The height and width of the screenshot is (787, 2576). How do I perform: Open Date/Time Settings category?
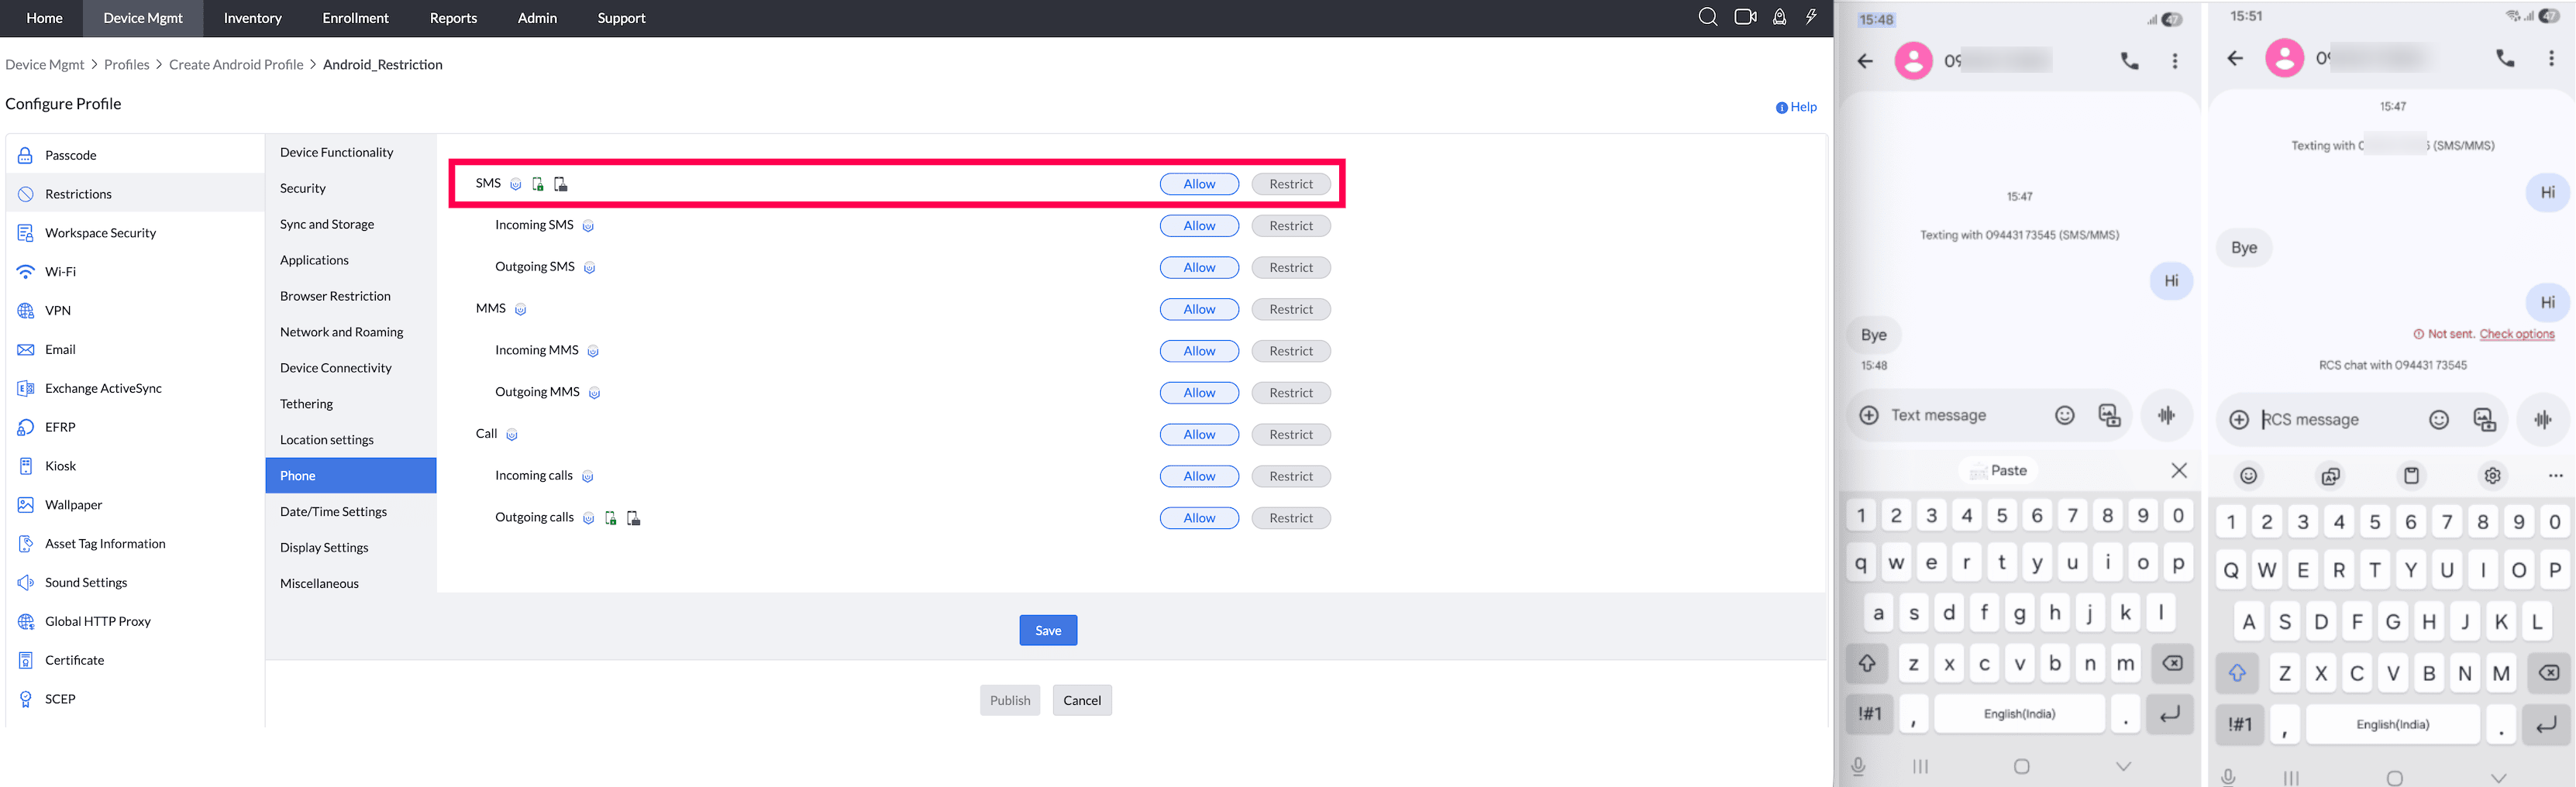coord(351,512)
